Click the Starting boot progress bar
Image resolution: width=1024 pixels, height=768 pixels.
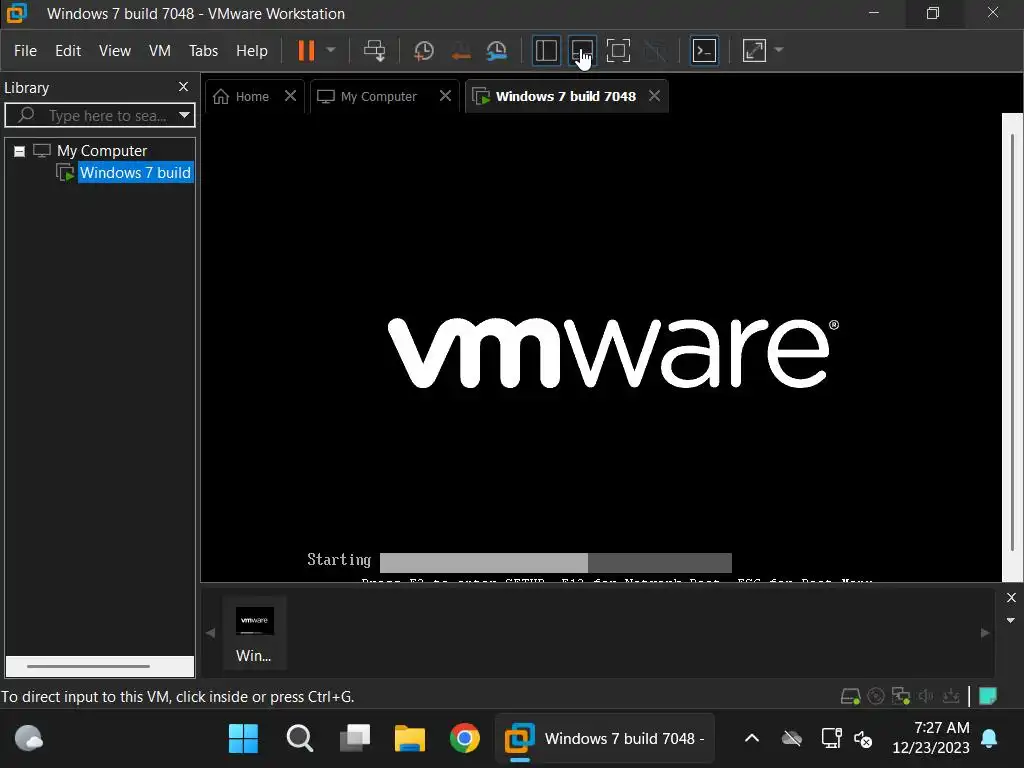tap(555, 562)
